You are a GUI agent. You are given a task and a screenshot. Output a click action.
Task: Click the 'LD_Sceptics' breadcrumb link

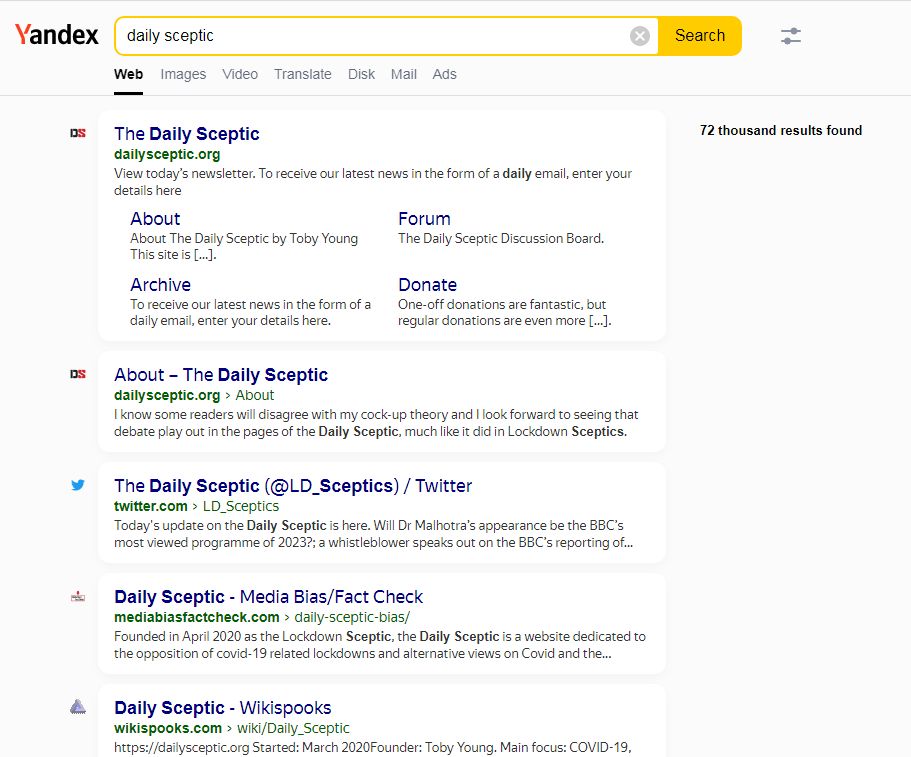pyautogui.click(x=241, y=507)
